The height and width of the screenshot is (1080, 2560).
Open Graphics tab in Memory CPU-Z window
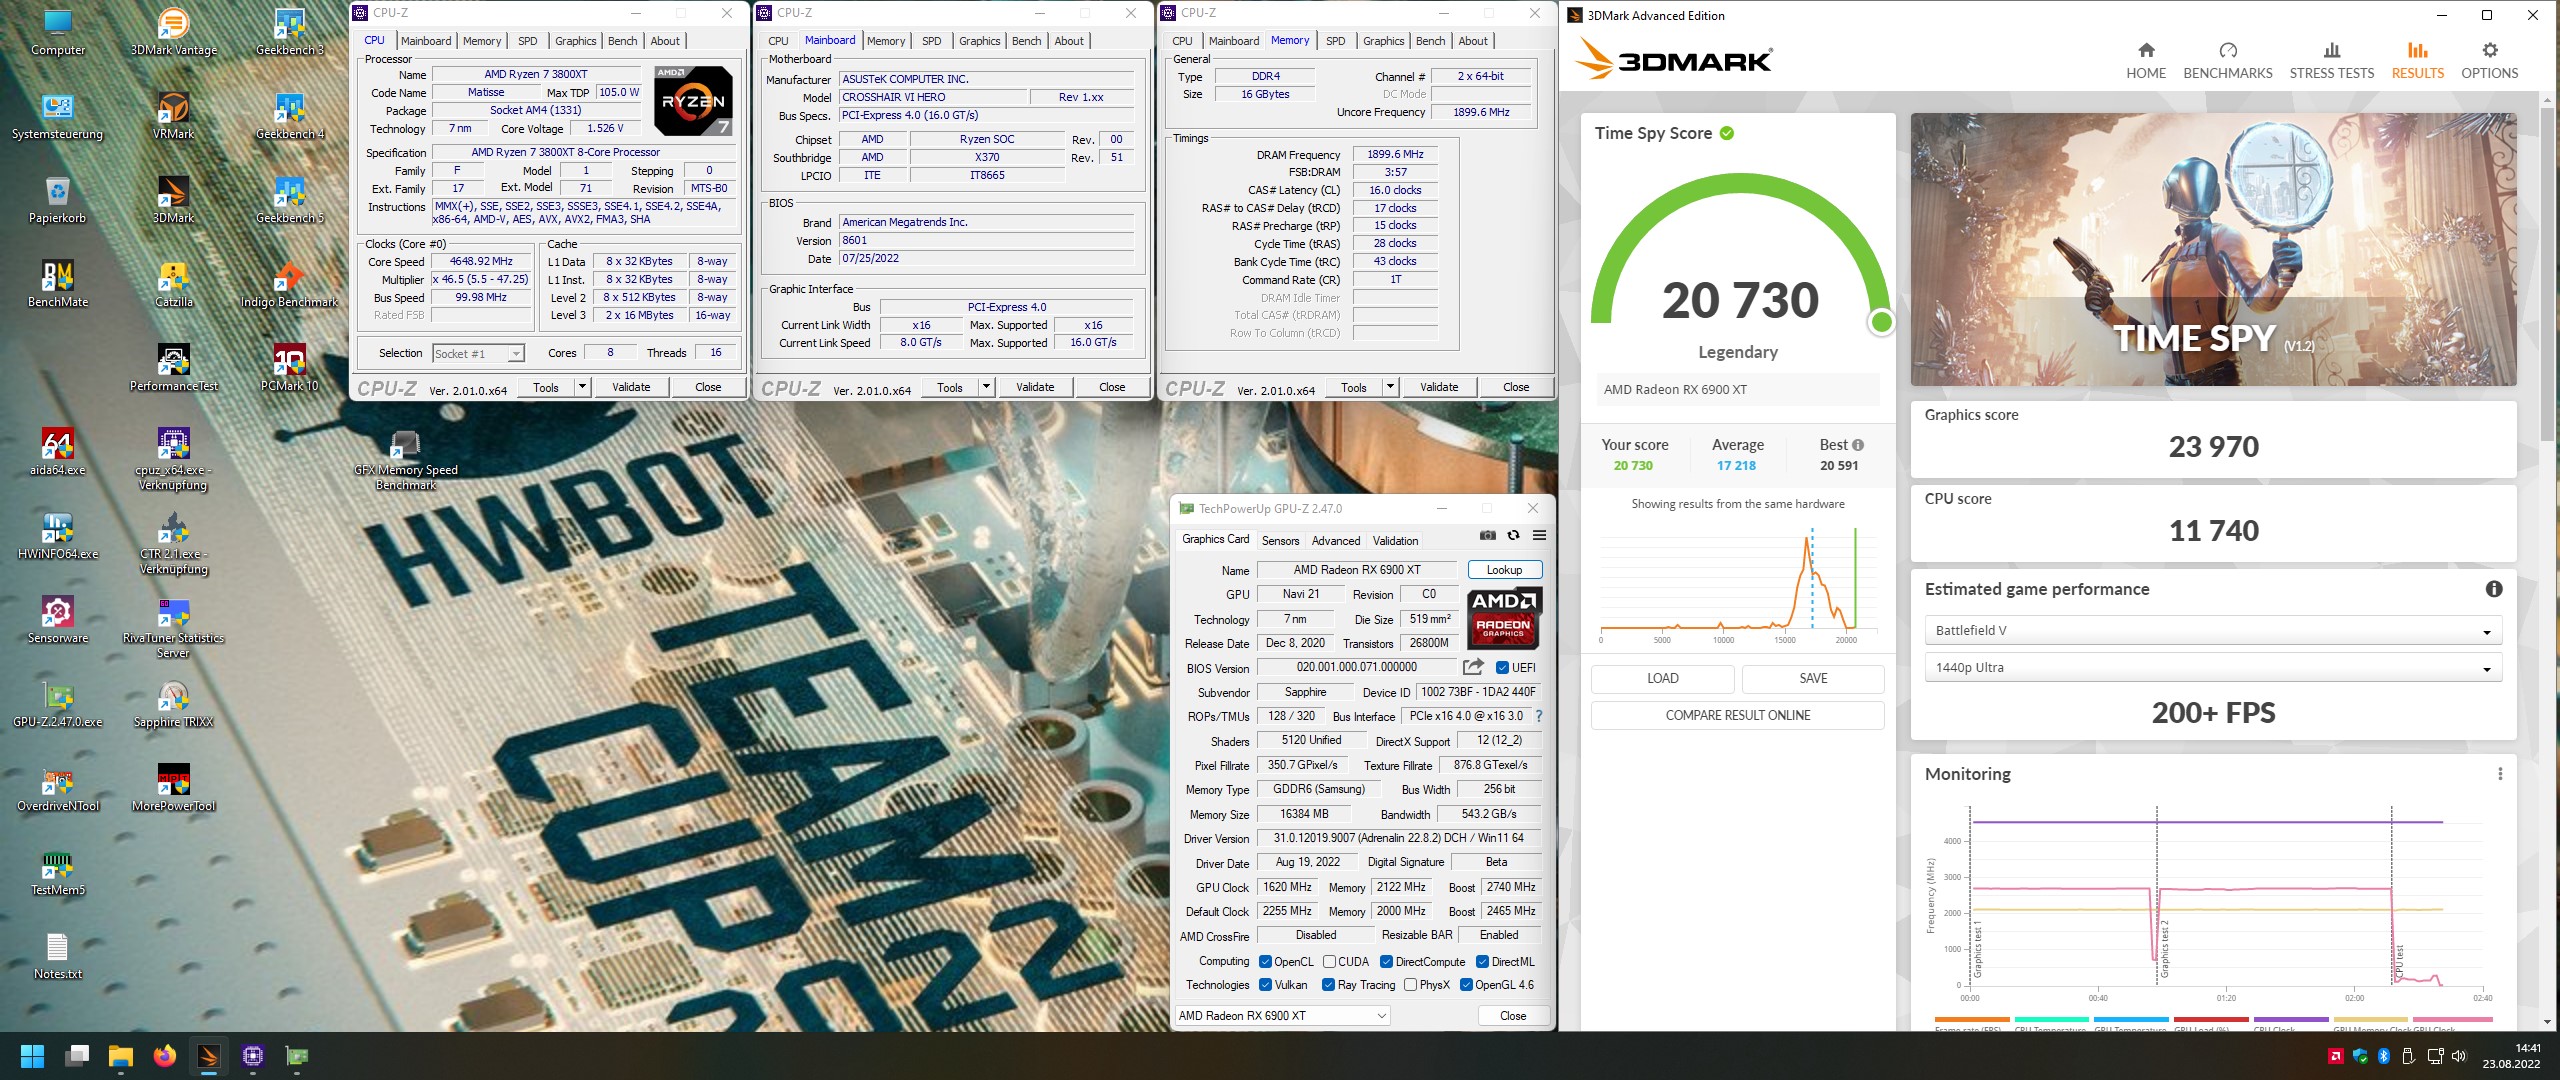(1383, 41)
